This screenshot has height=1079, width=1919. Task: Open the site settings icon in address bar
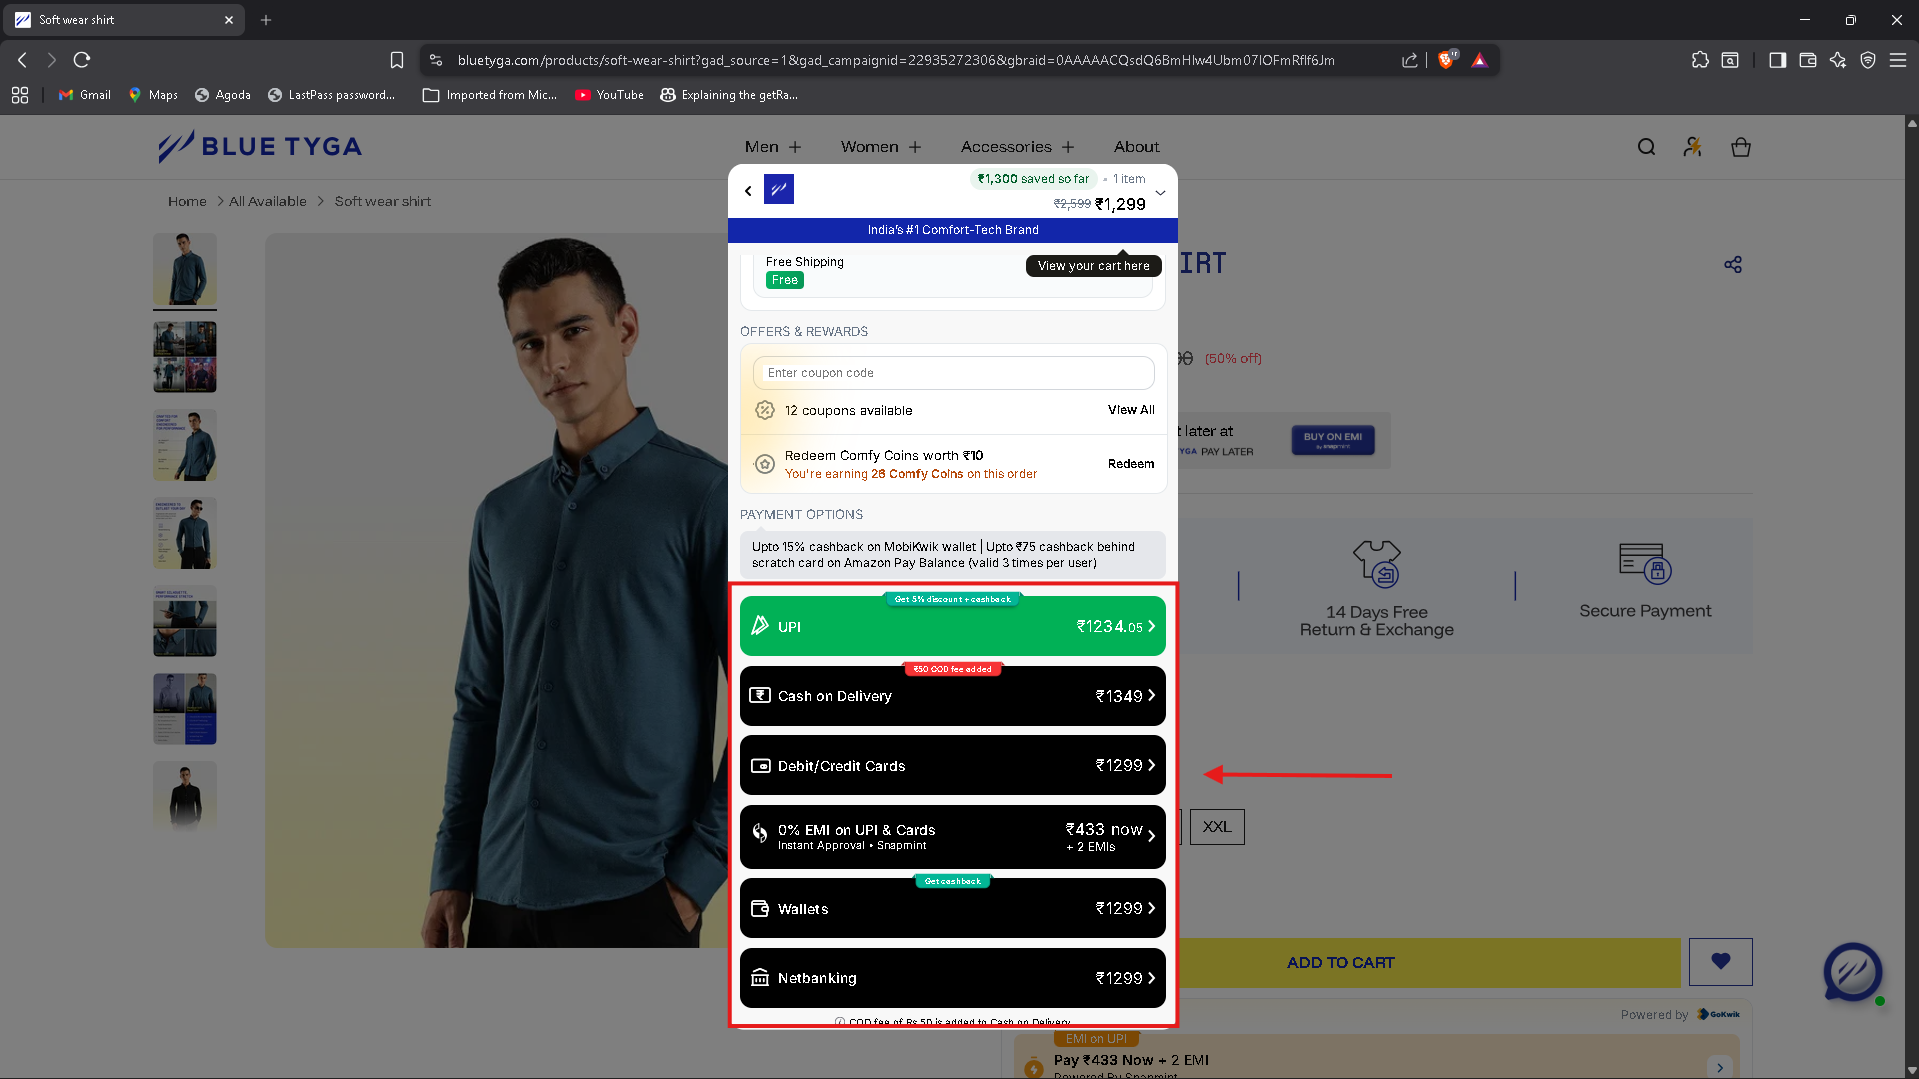click(436, 60)
